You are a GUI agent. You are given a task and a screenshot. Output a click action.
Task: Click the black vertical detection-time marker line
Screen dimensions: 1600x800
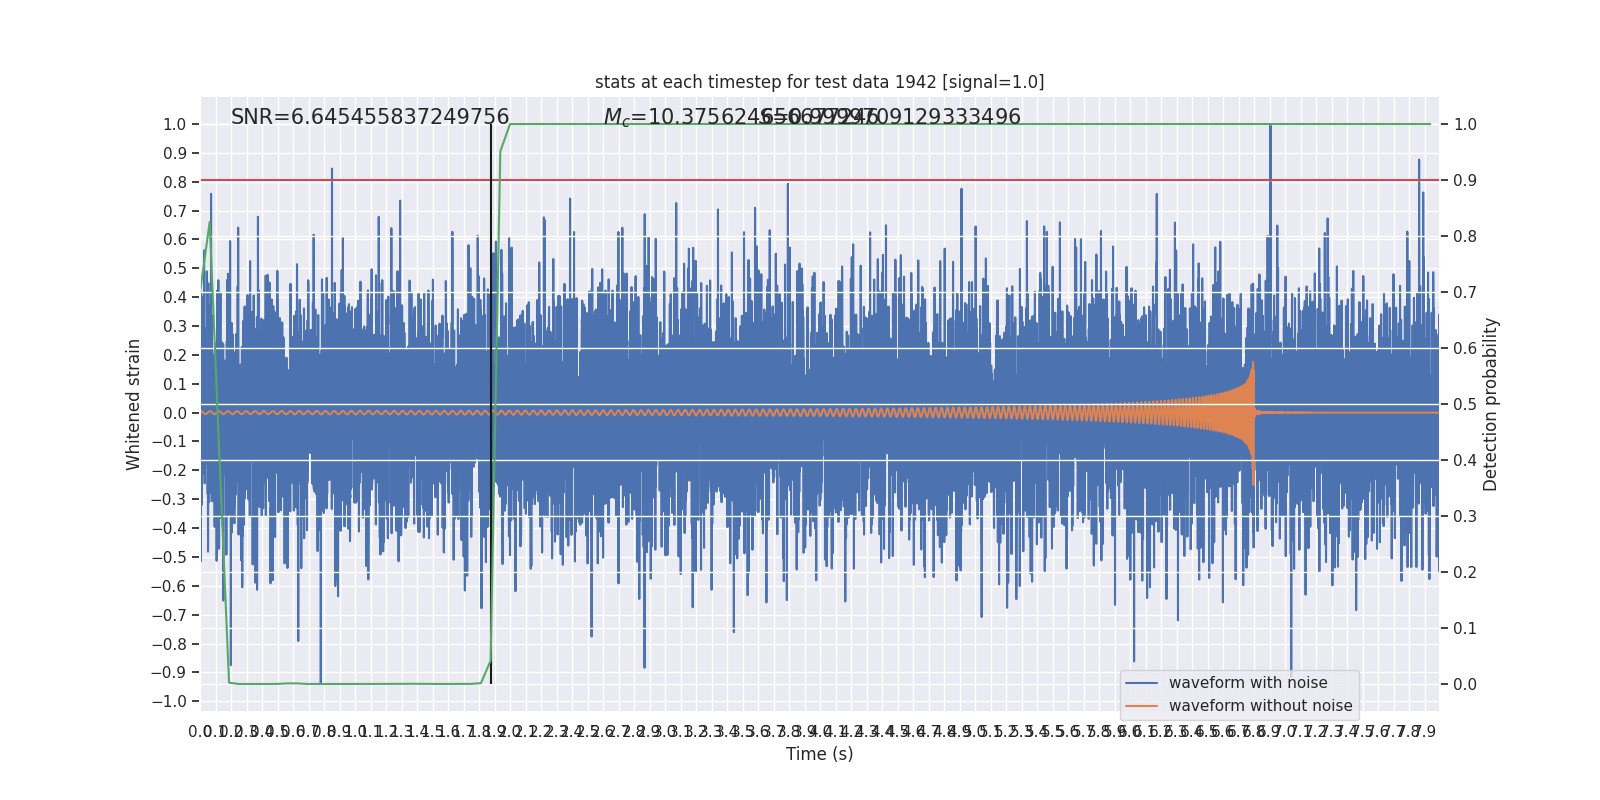click(491, 404)
